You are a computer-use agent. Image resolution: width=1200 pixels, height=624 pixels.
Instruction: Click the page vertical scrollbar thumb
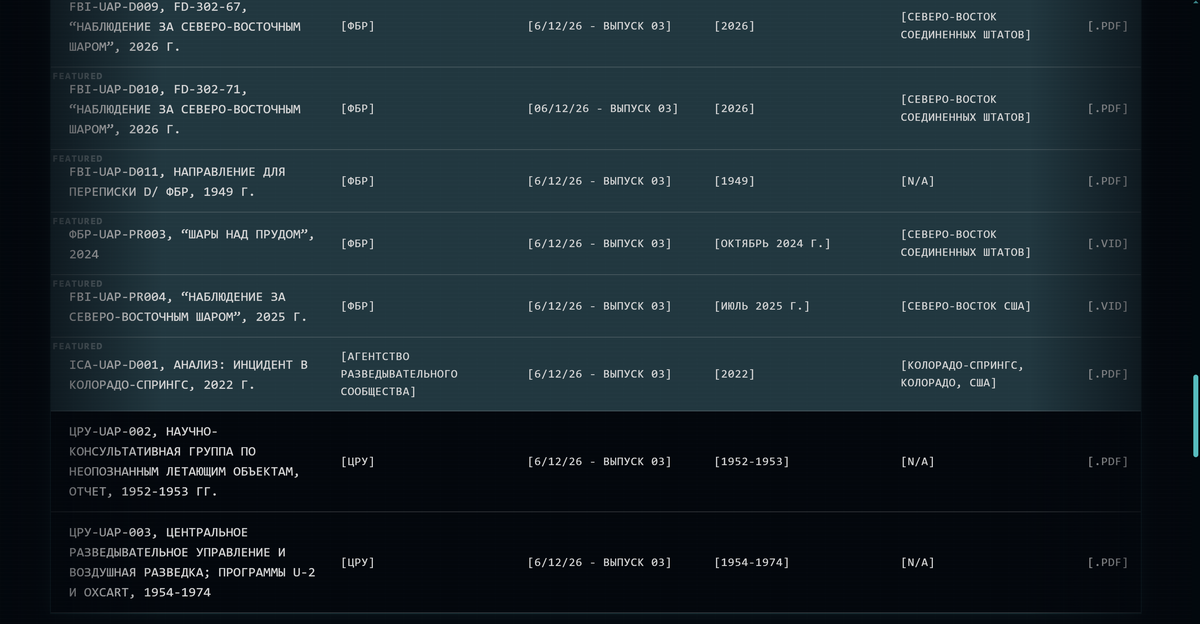[1195, 416]
